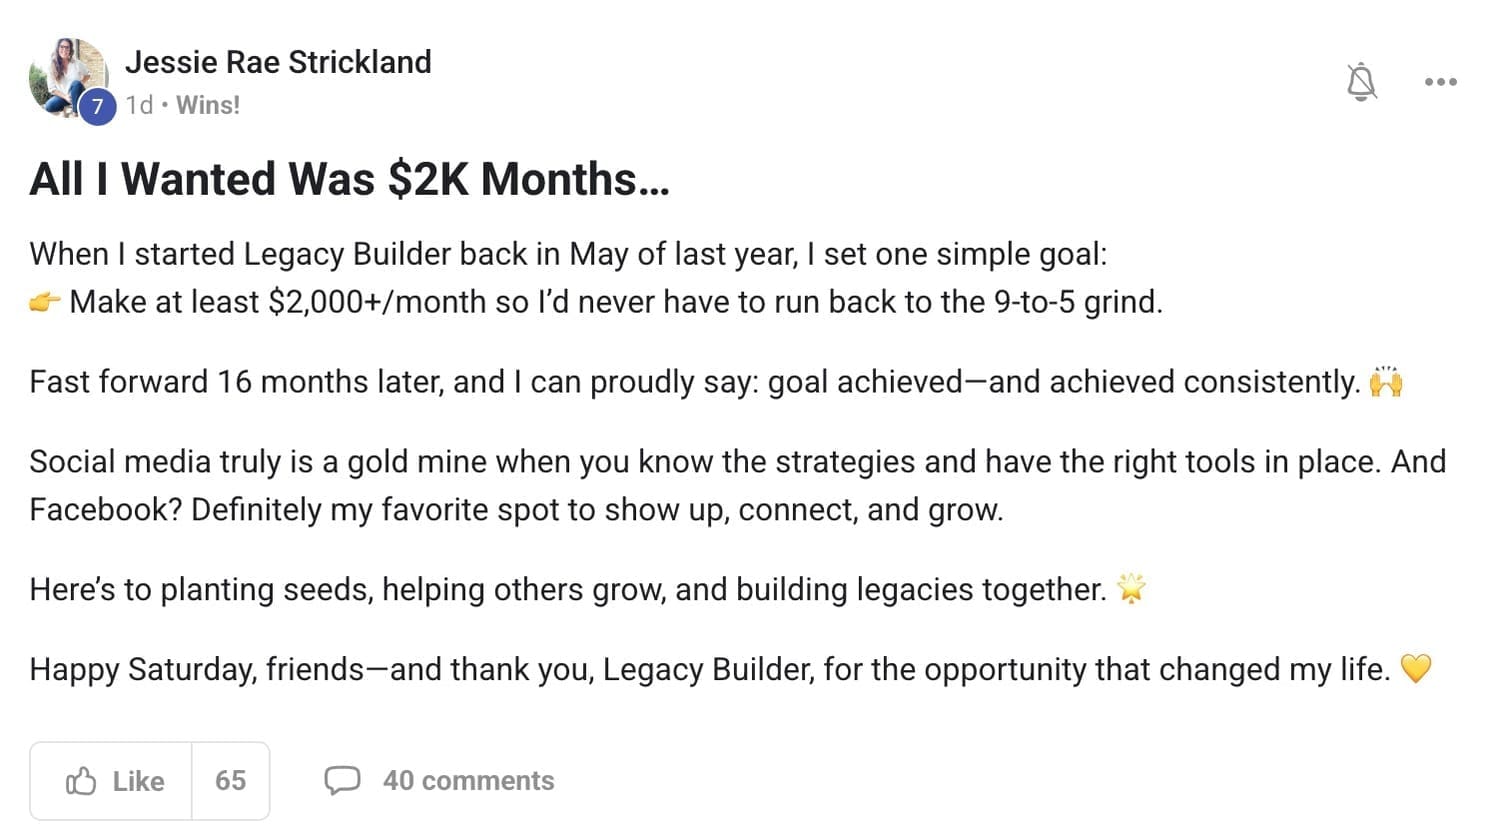Image resolution: width=1500 pixels, height=837 pixels.
Task: Click the author name Jessie Rae Strickland
Action: click(x=278, y=62)
